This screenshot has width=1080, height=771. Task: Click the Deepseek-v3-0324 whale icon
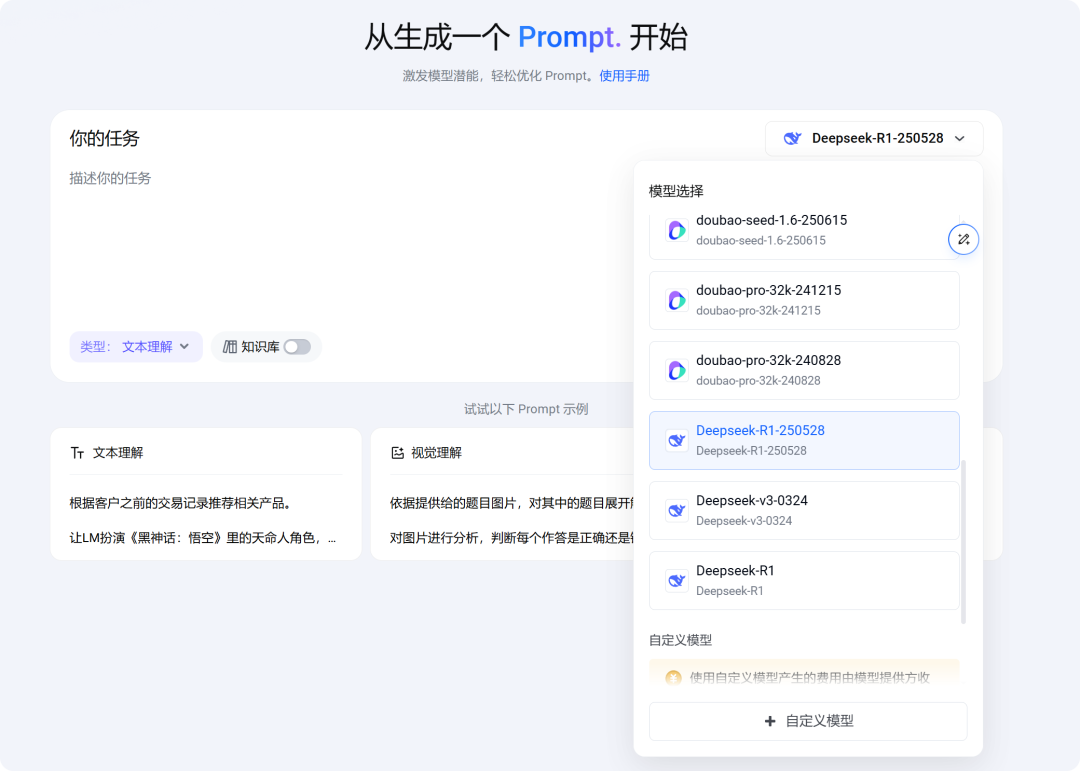676,511
